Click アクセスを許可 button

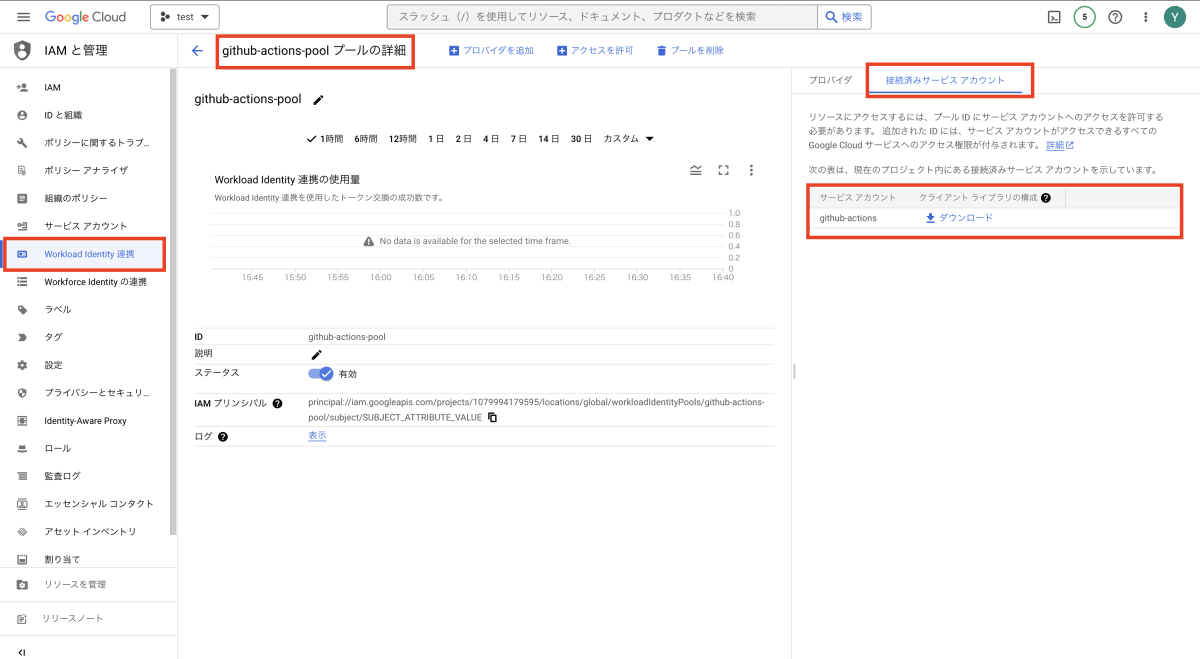pos(595,50)
